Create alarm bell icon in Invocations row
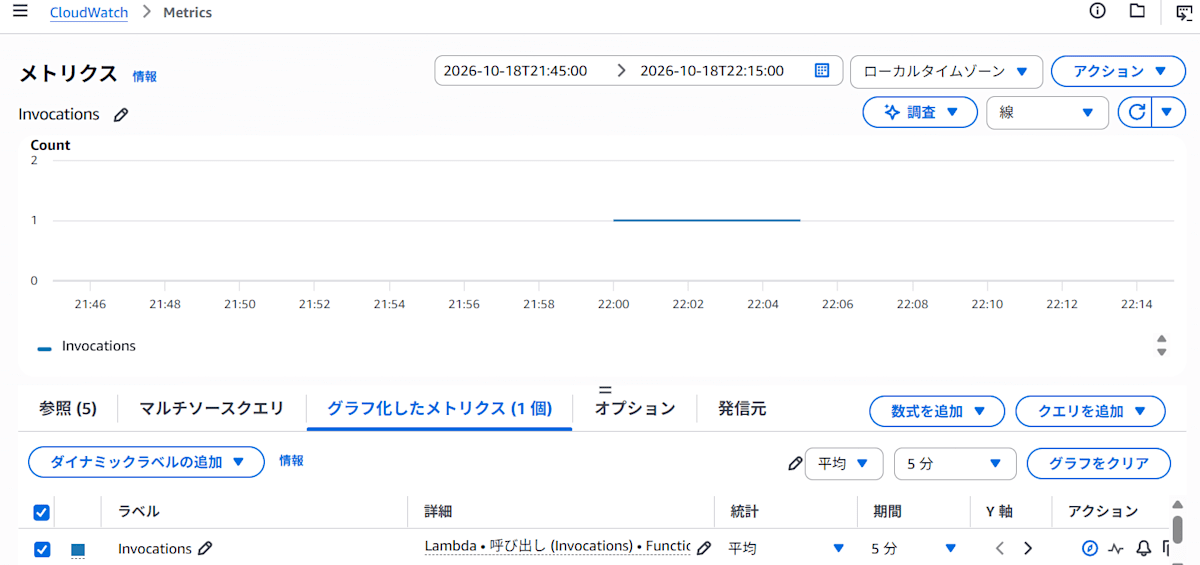 click(x=1144, y=548)
